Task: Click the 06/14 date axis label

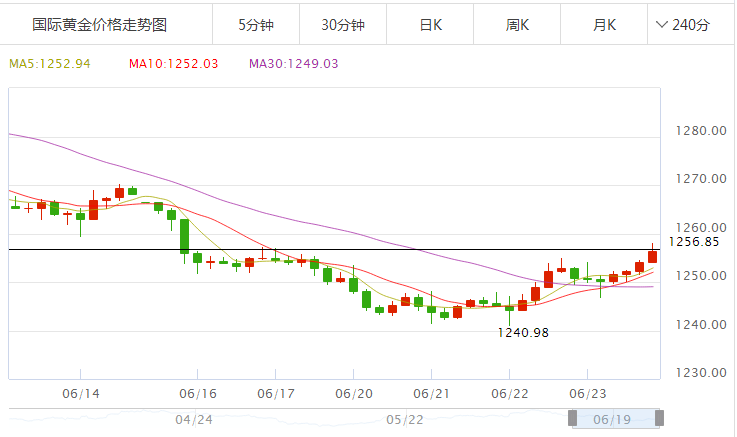Action: point(81,394)
